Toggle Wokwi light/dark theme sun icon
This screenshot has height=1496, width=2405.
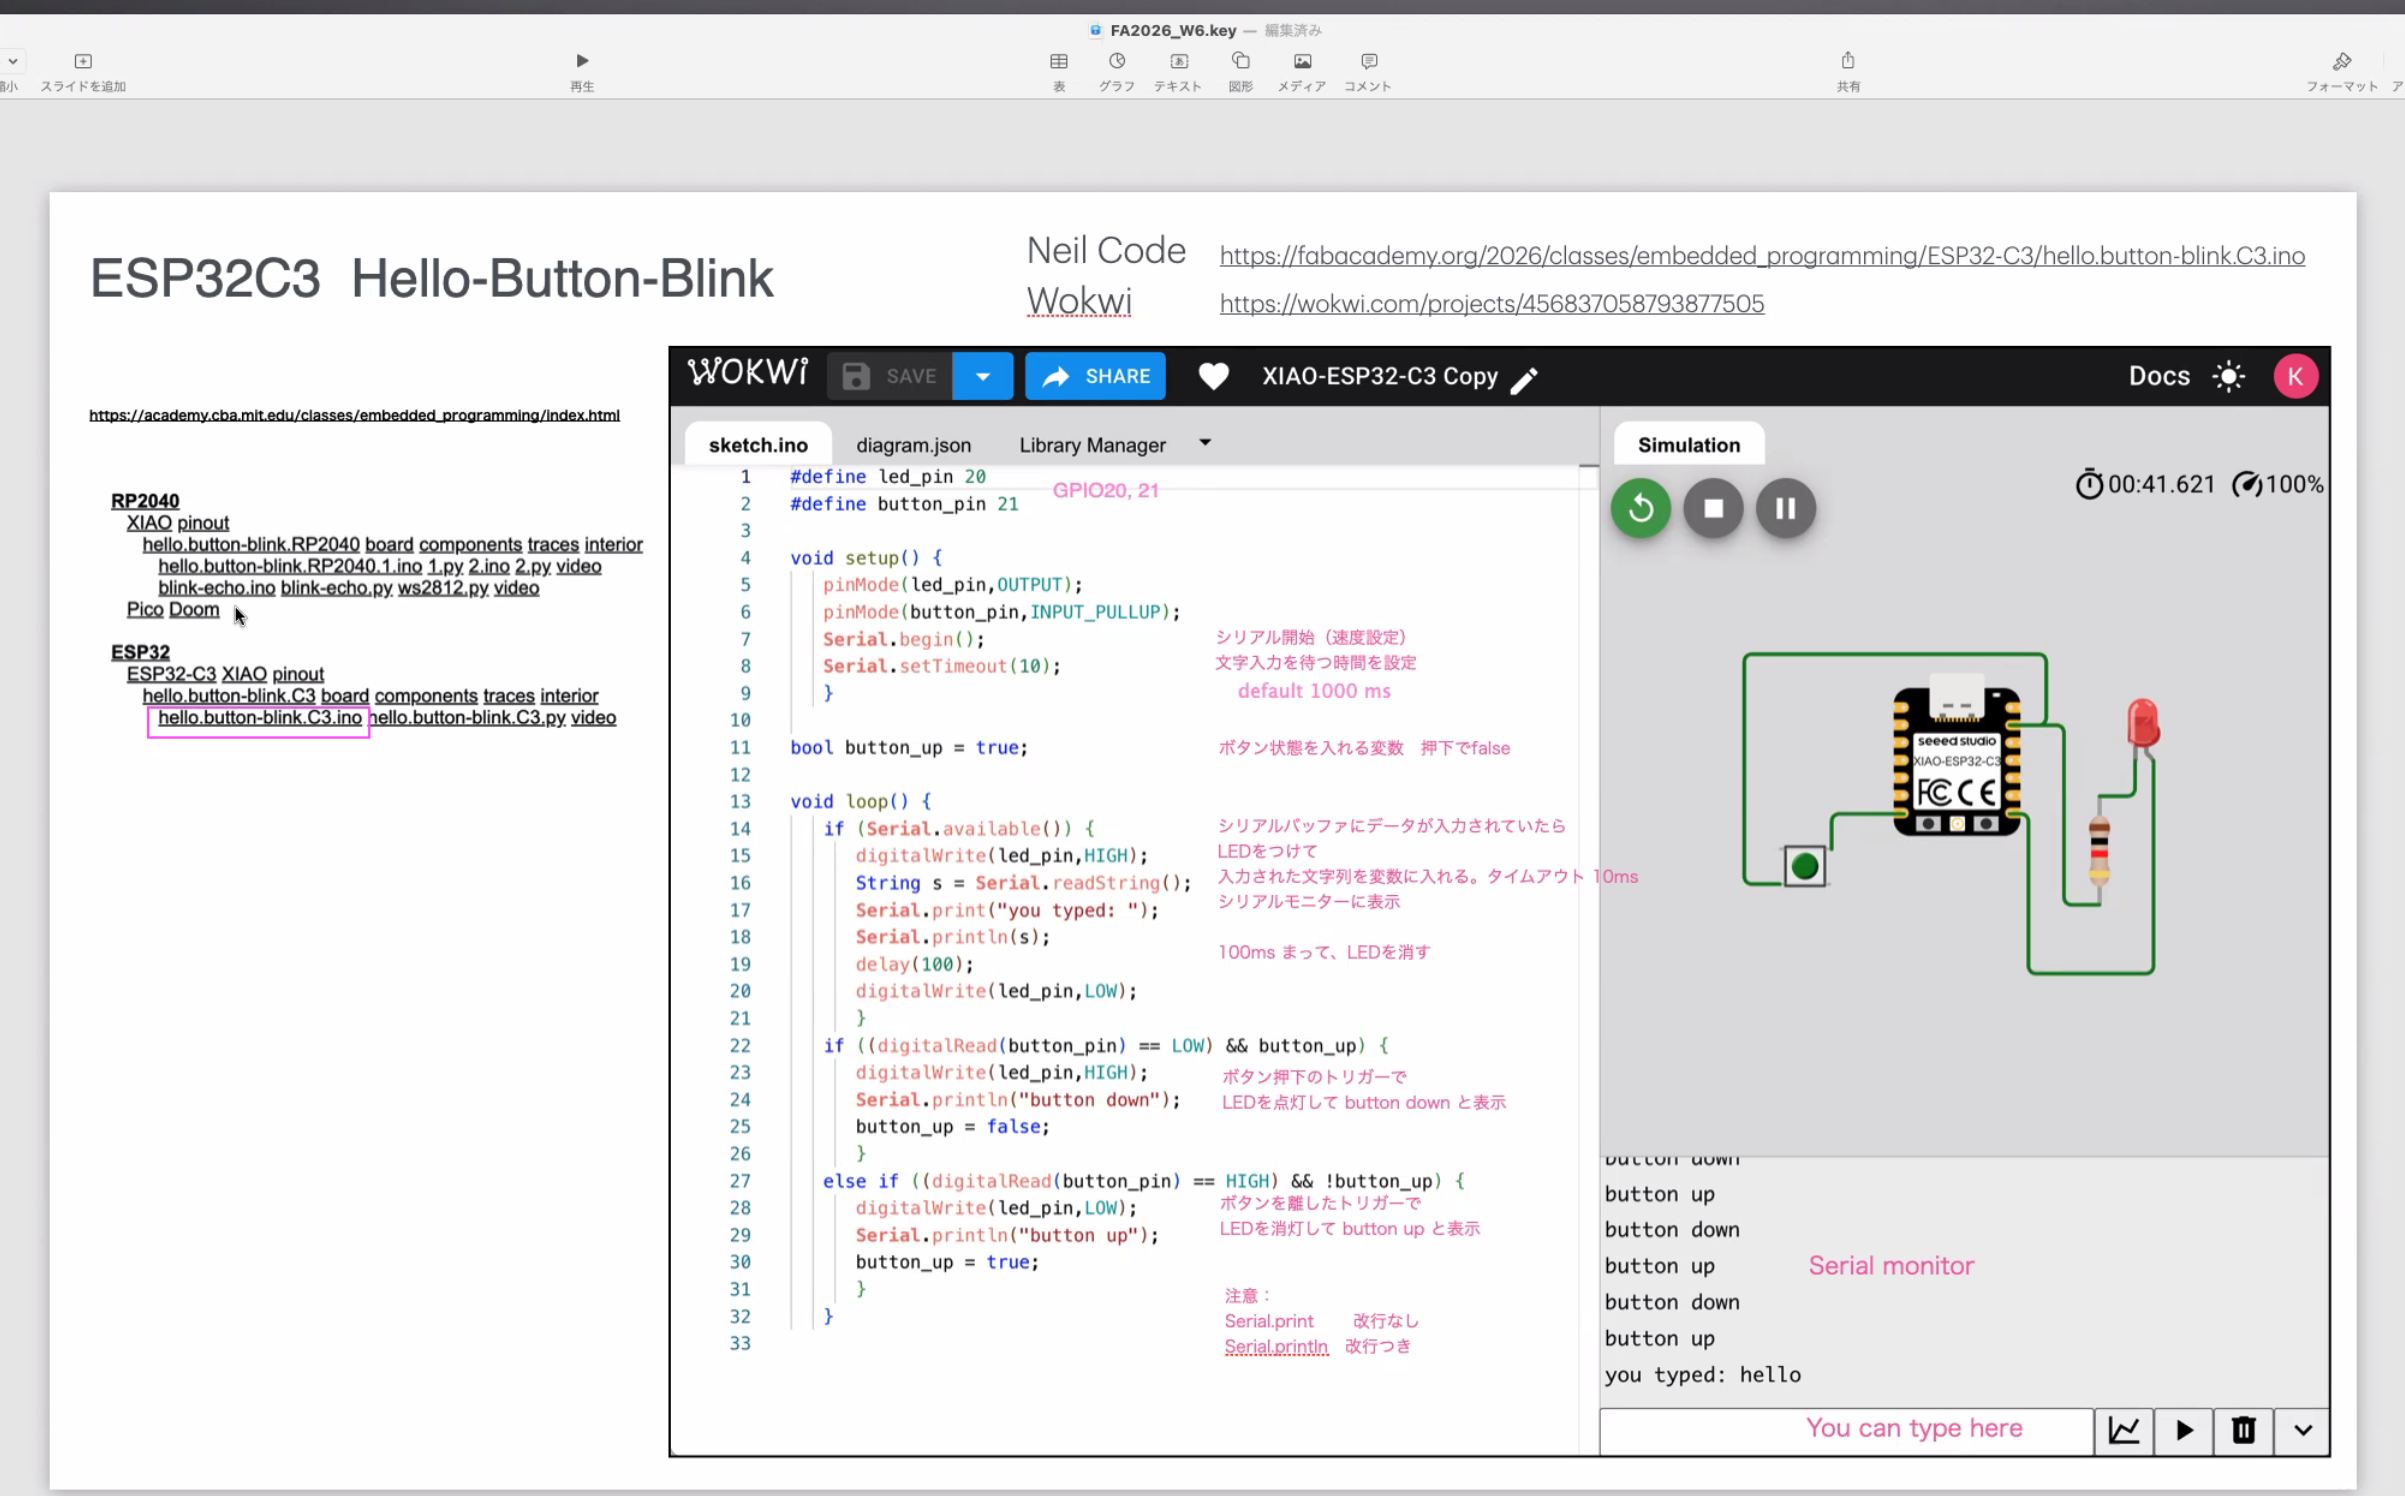pyautogui.click(x=2228, y=376)
